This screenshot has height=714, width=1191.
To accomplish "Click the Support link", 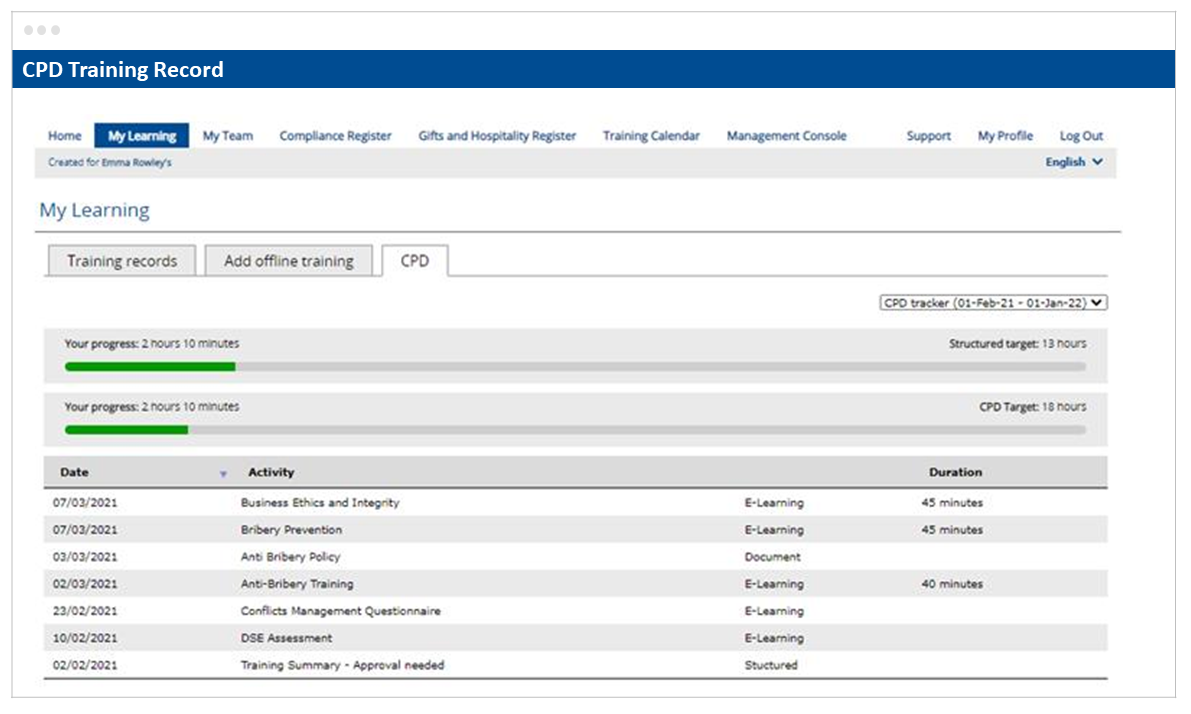I will (928, 136).
